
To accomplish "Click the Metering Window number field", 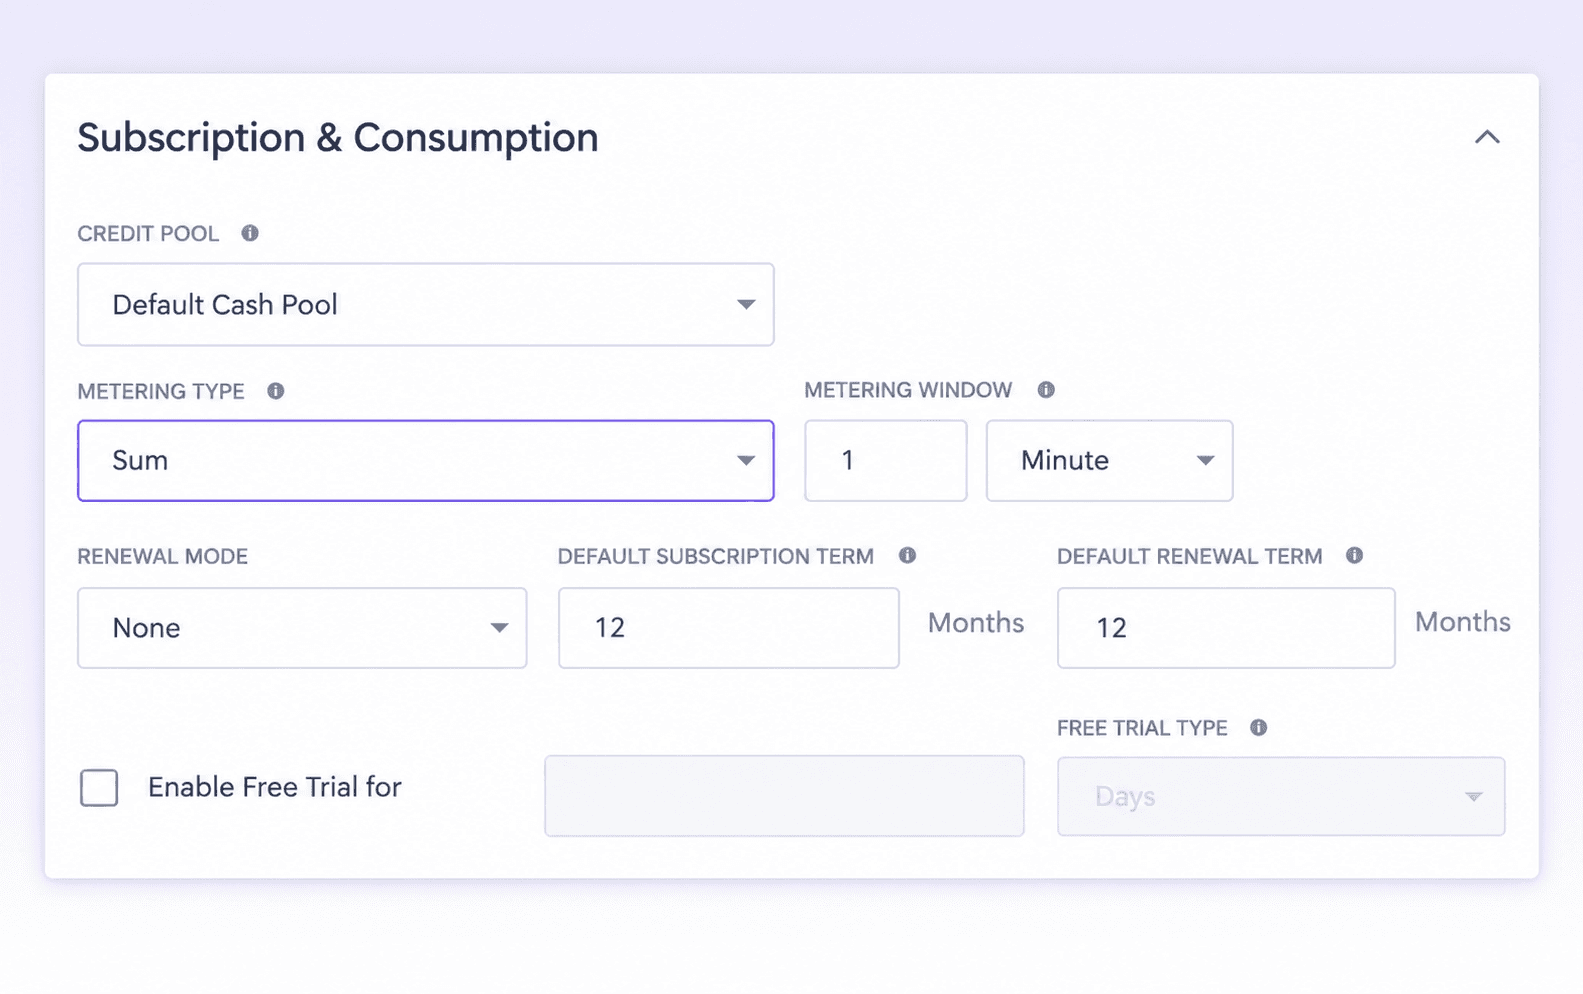I will (886, 461).
